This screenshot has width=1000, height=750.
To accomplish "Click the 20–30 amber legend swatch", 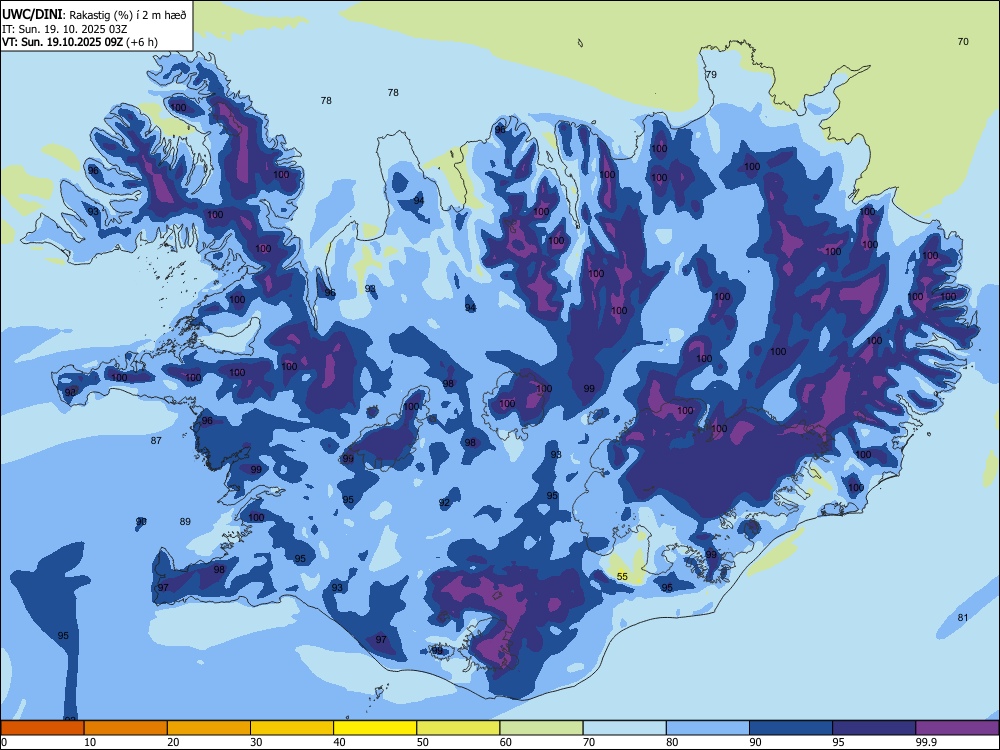I will pos(209,728).
